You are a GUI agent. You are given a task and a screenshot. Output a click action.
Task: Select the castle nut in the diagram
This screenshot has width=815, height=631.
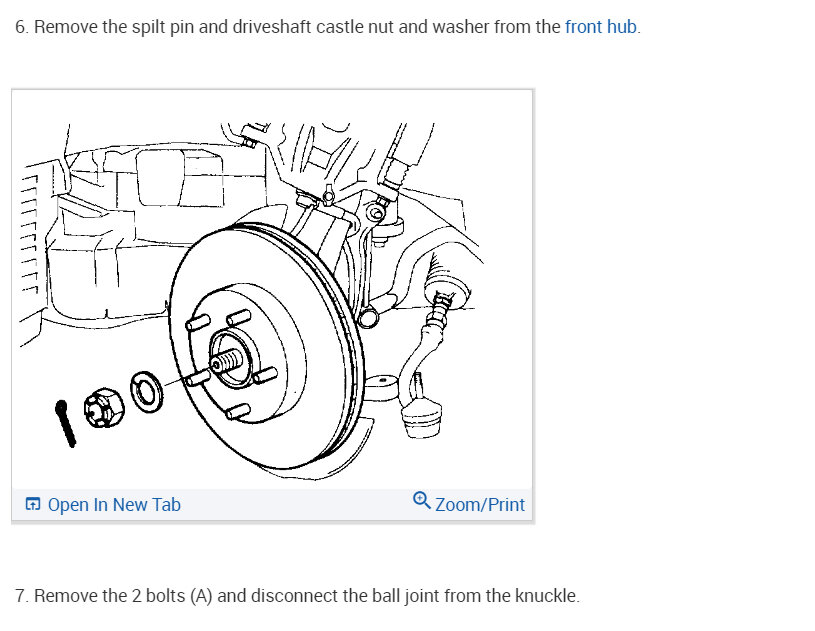pyautogui.click(x=104, y=407)
